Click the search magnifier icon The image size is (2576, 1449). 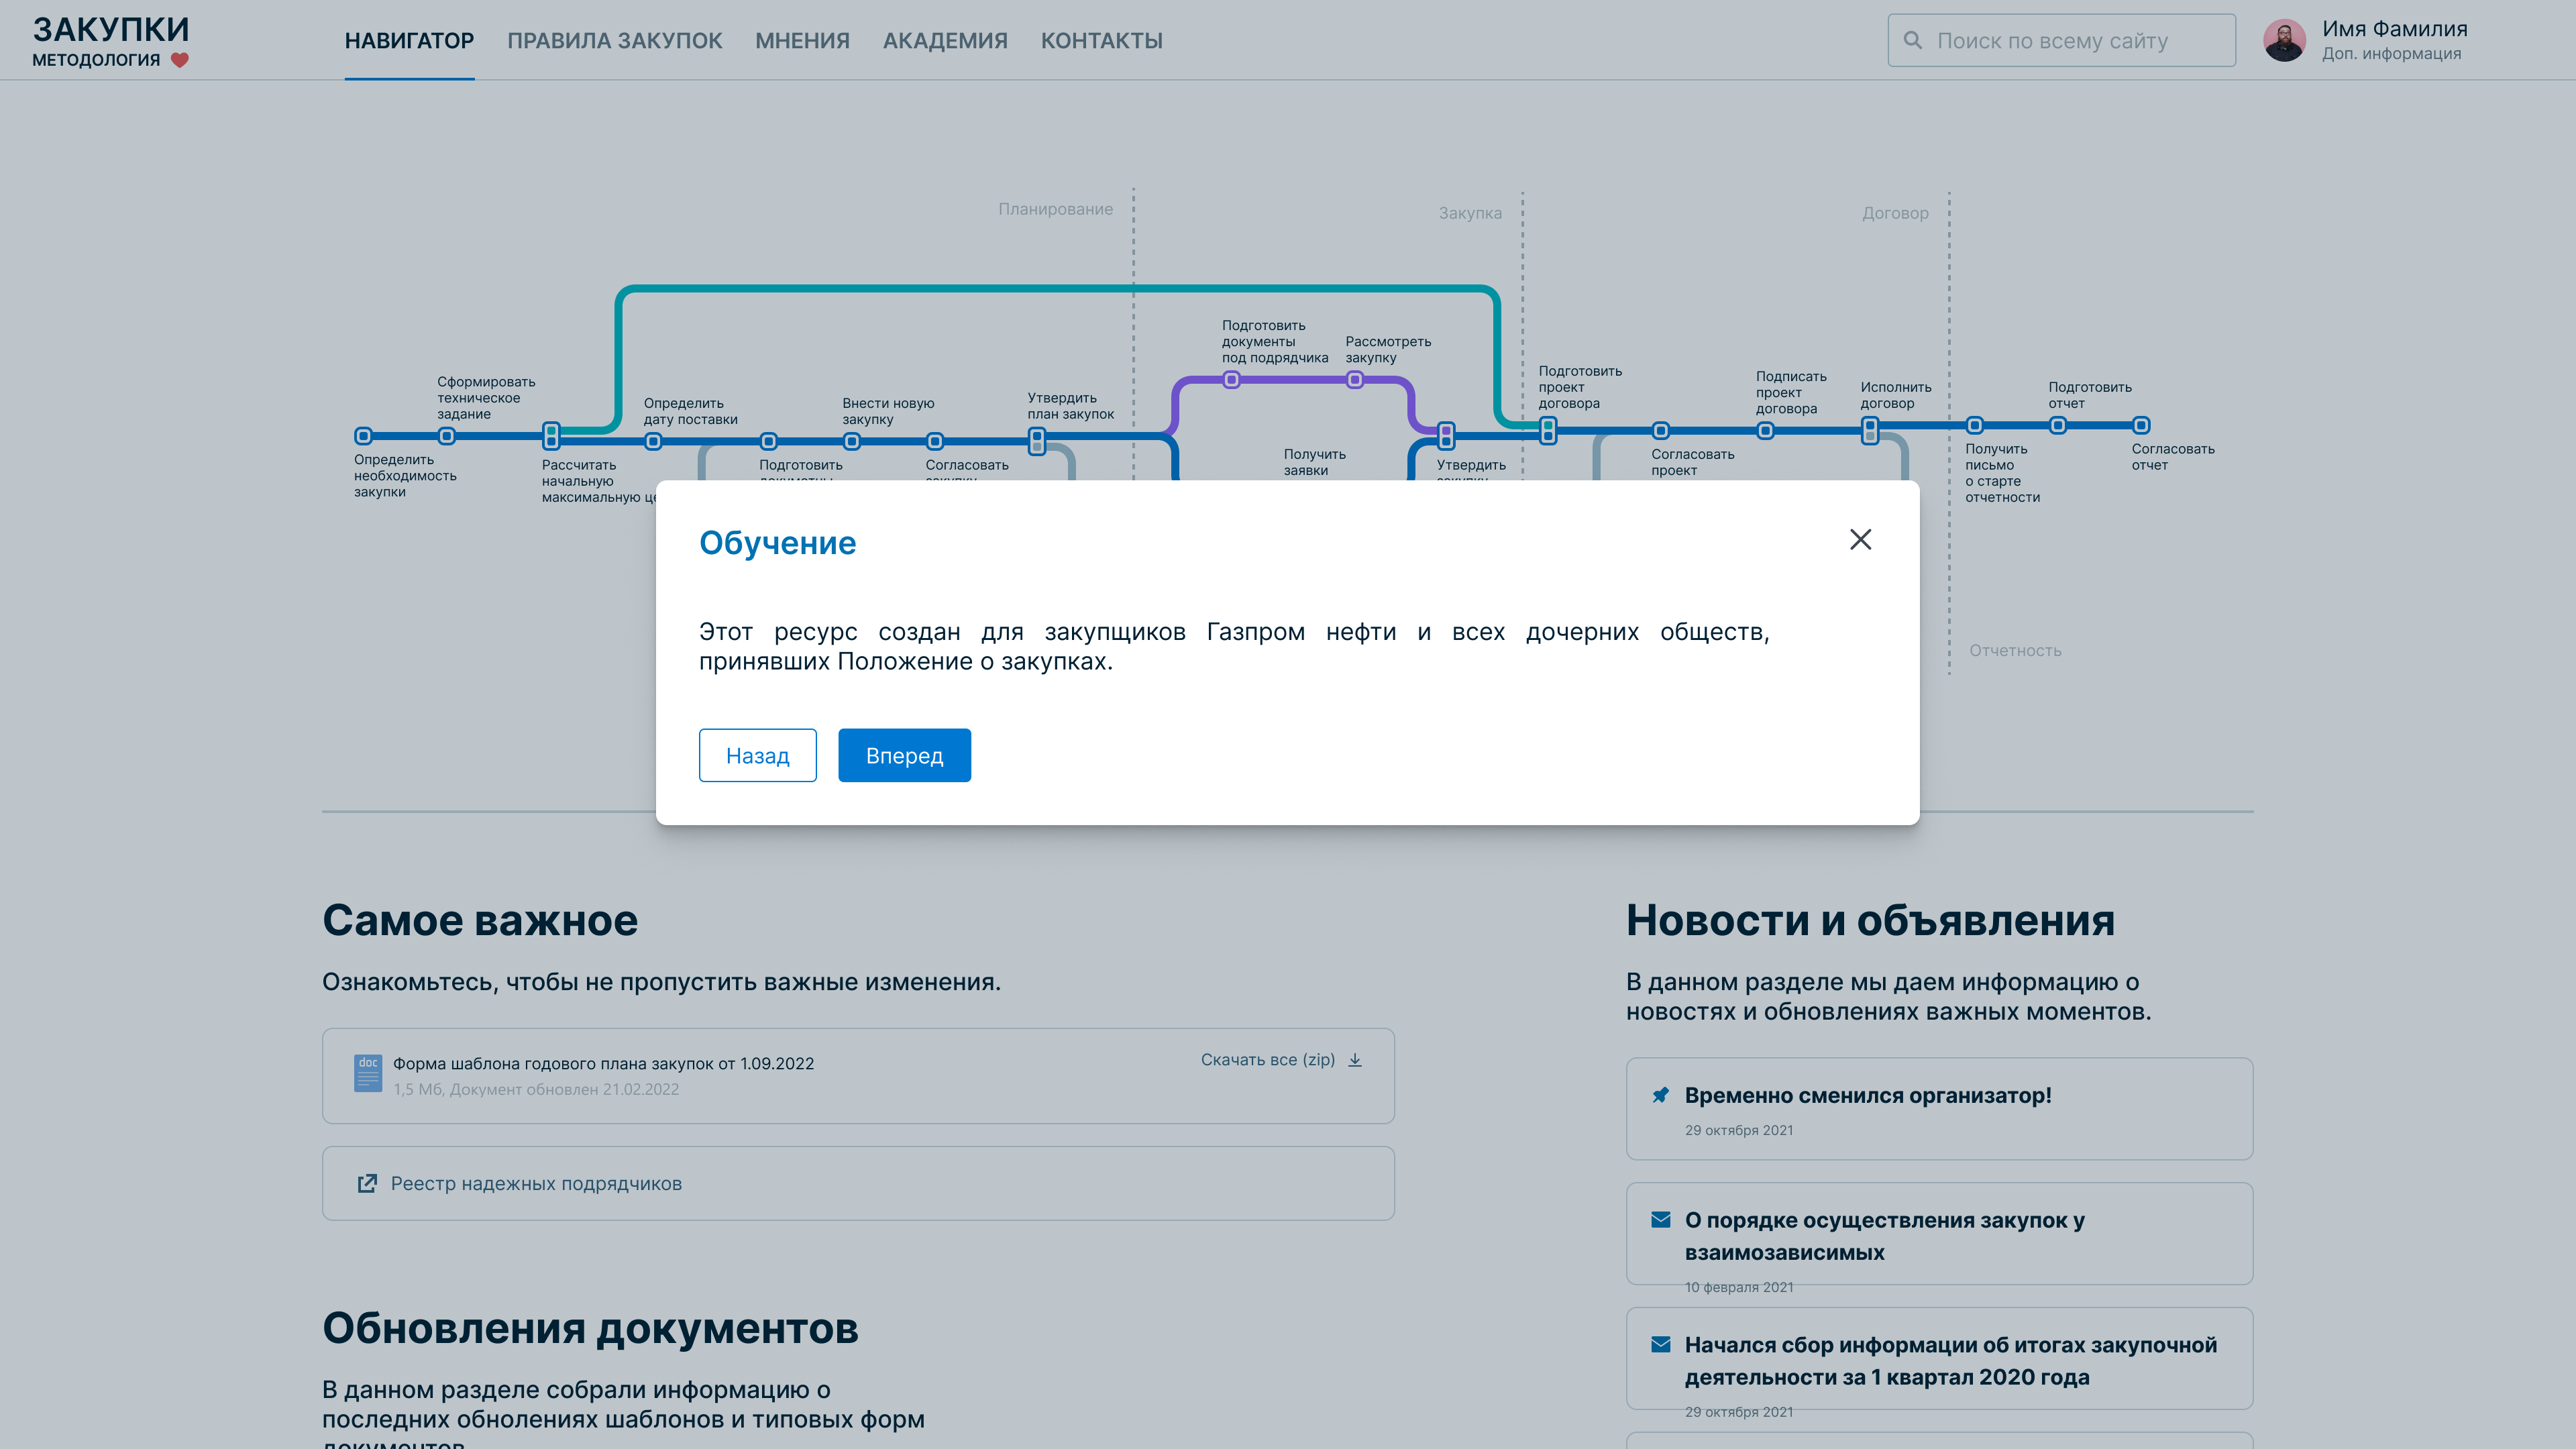point(1913,41)
